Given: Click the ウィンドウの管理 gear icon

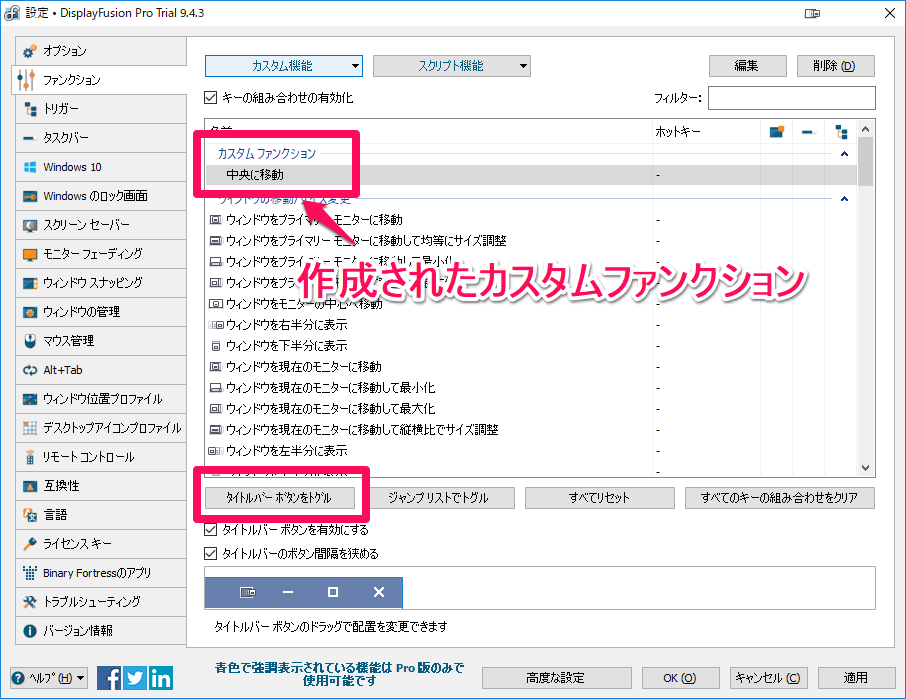Looking at the screenshot, I should (30, 312).
